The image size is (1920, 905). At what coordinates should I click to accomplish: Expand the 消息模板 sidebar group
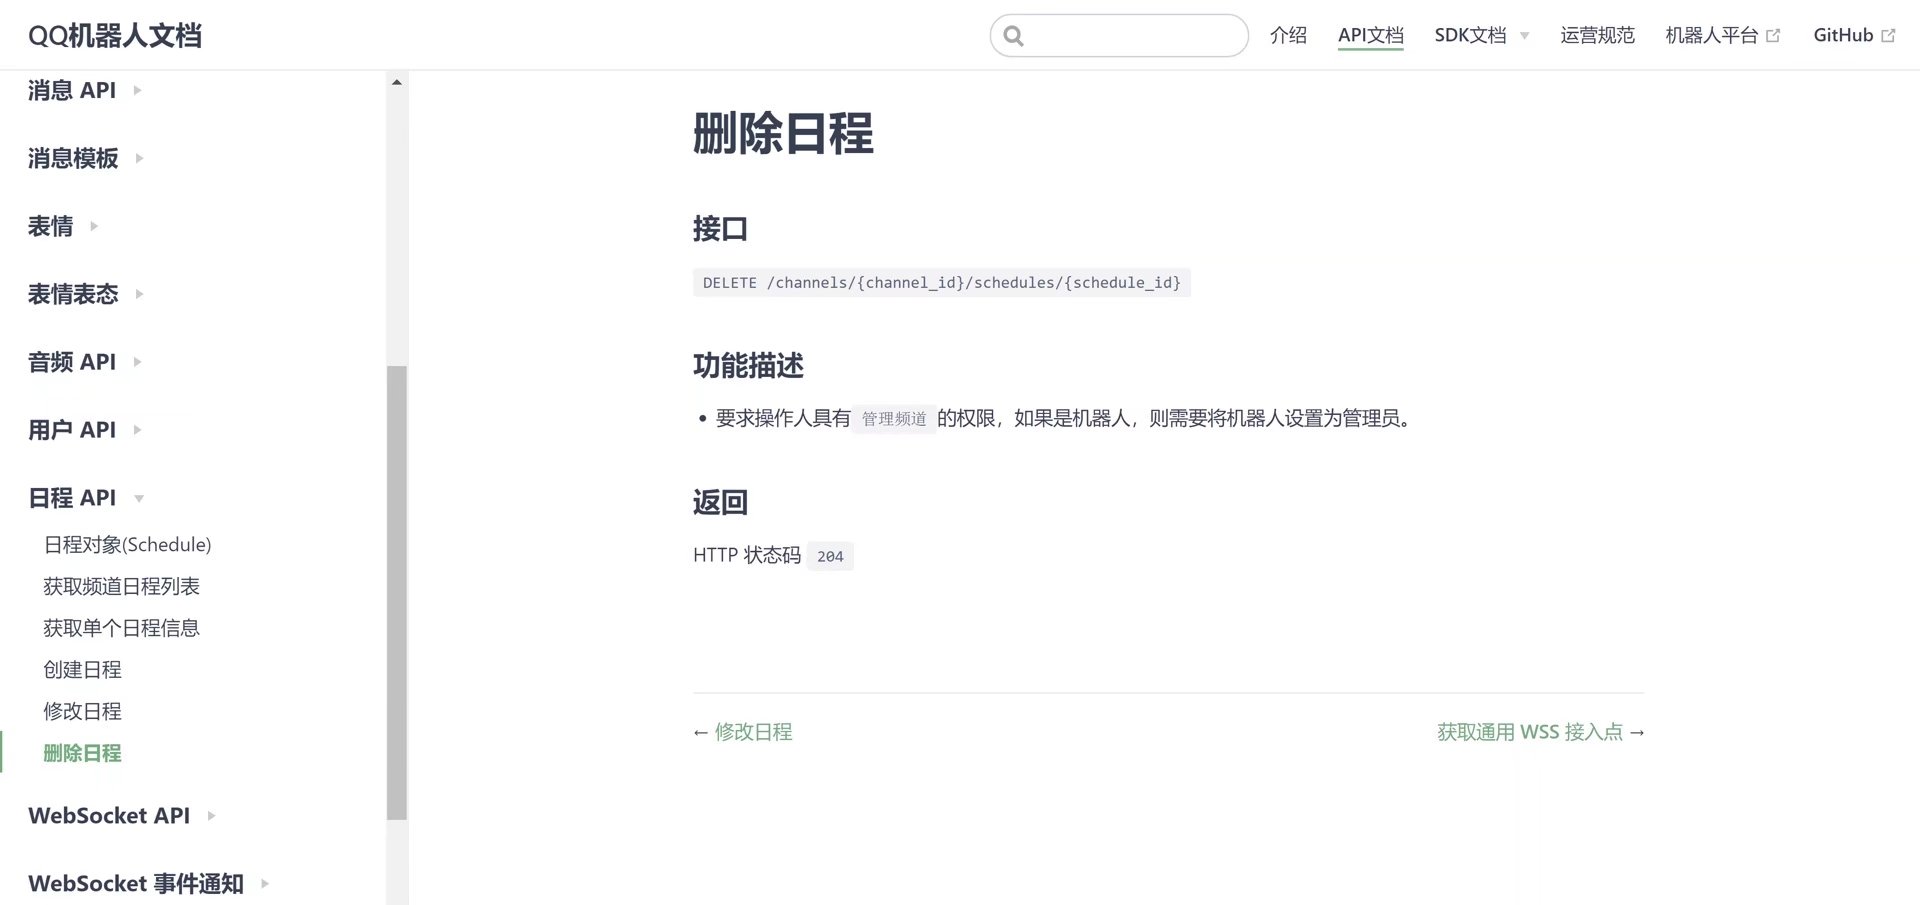click(139, 158)
